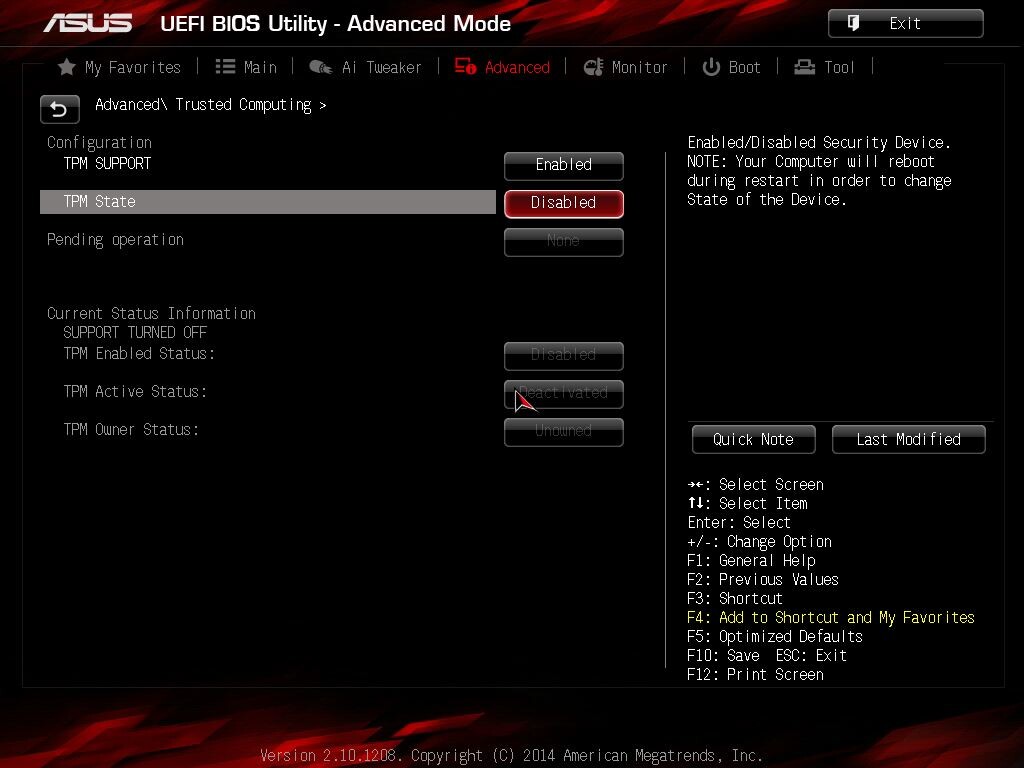Image resolution: width=1024 pixels, height=768 pixels.
Task: Click the Pending operation None selector
Action: (564, 242)
